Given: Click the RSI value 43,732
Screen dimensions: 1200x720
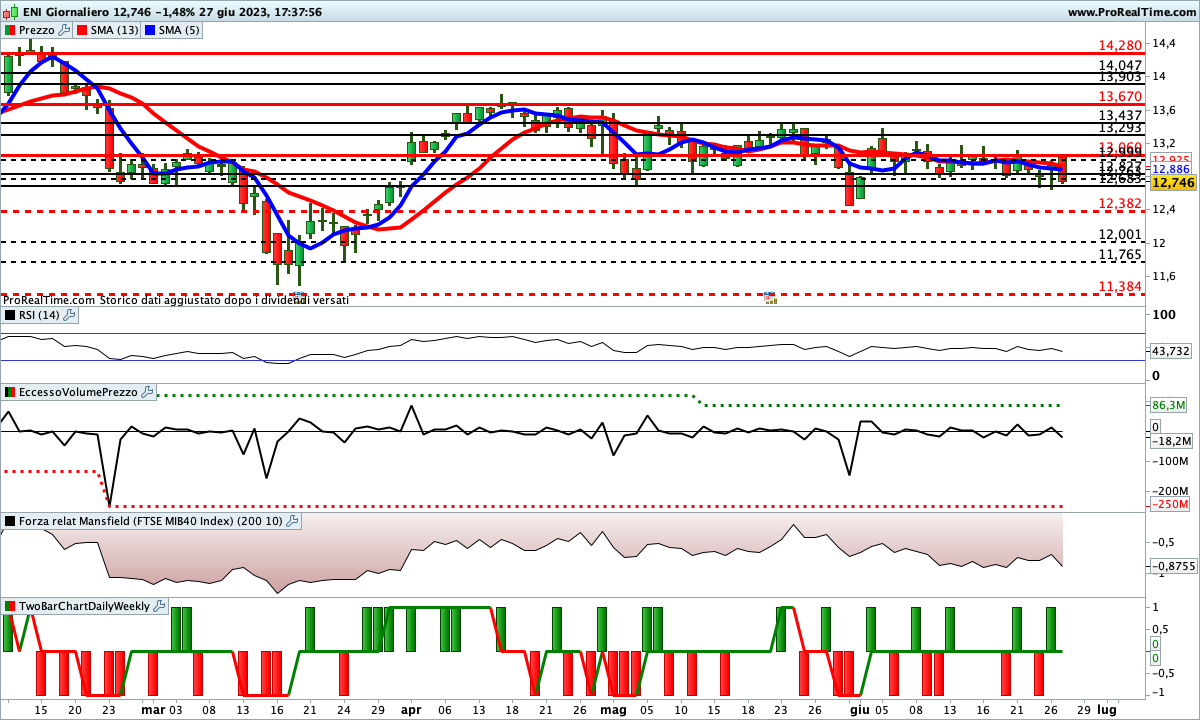Looking at the screenshot, I should 1171,351.
